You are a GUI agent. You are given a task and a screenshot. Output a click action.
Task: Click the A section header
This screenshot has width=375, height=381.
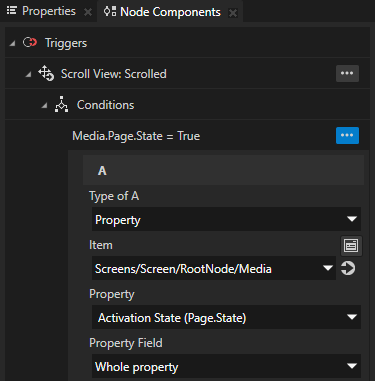[223, 170]
